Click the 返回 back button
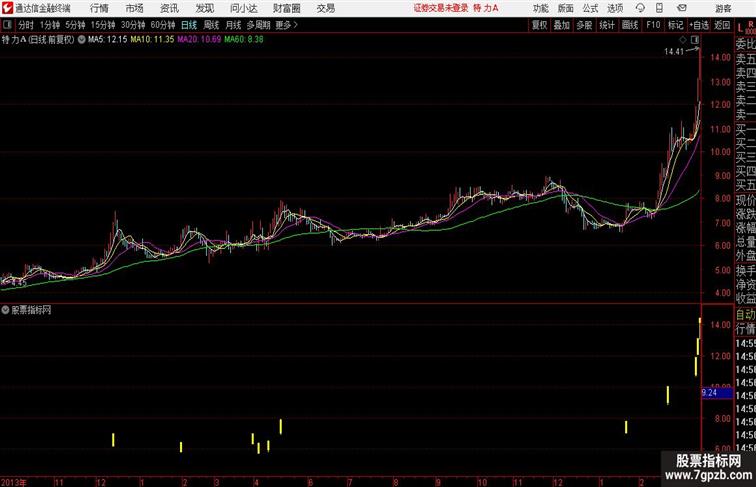 click(722, 25)
